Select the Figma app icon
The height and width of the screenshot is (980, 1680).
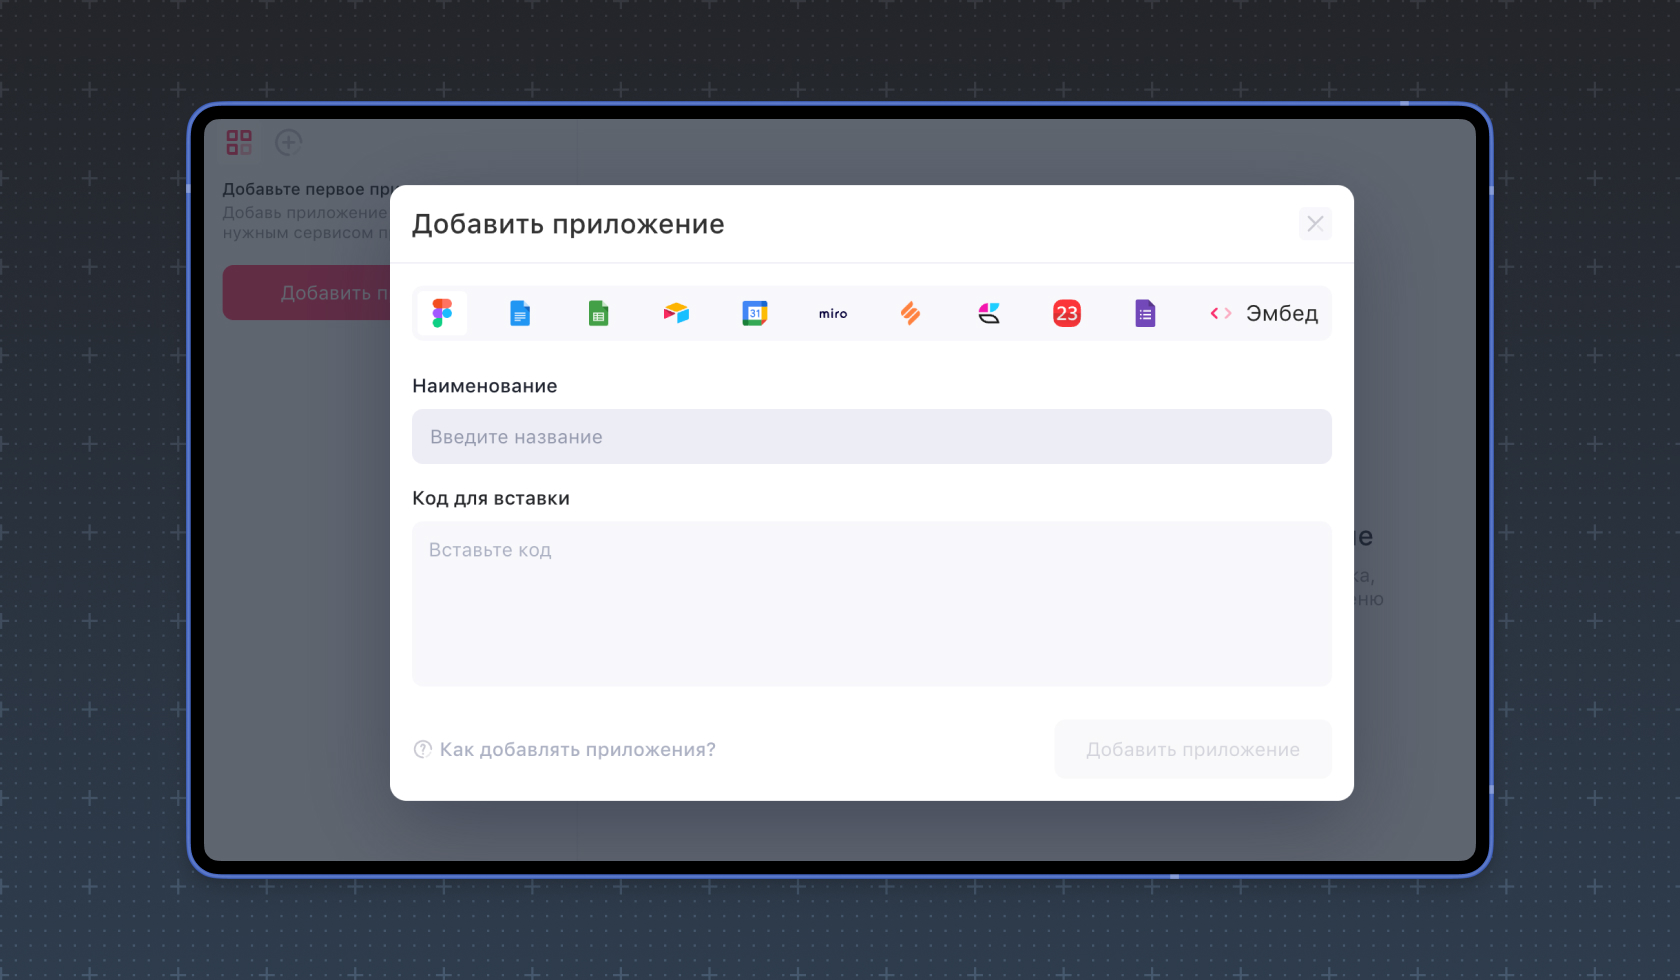tap(442, 313)
